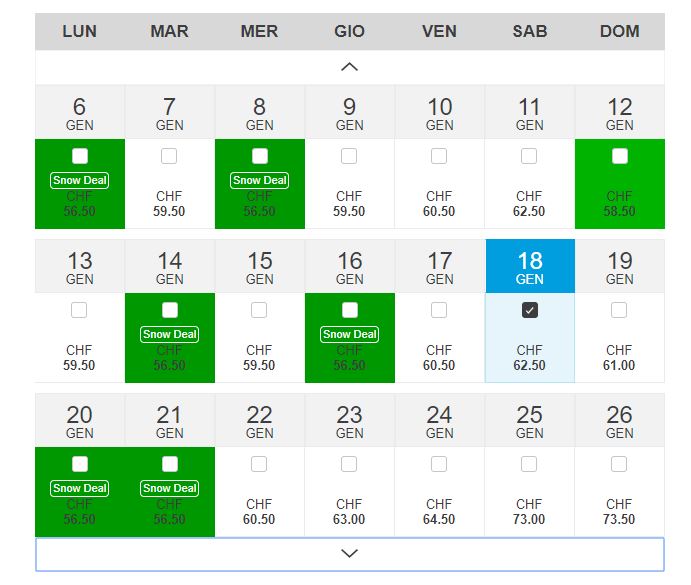Expand later dates with bottom chevron
Image resolution: width=691 pixels, height=585 pixels.
click(x=349, y=553)
